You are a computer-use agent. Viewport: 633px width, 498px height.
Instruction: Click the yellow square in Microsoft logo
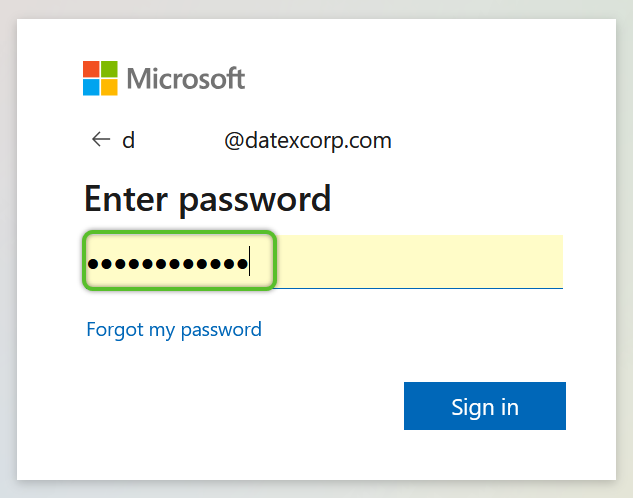click(x=109, y=87)
